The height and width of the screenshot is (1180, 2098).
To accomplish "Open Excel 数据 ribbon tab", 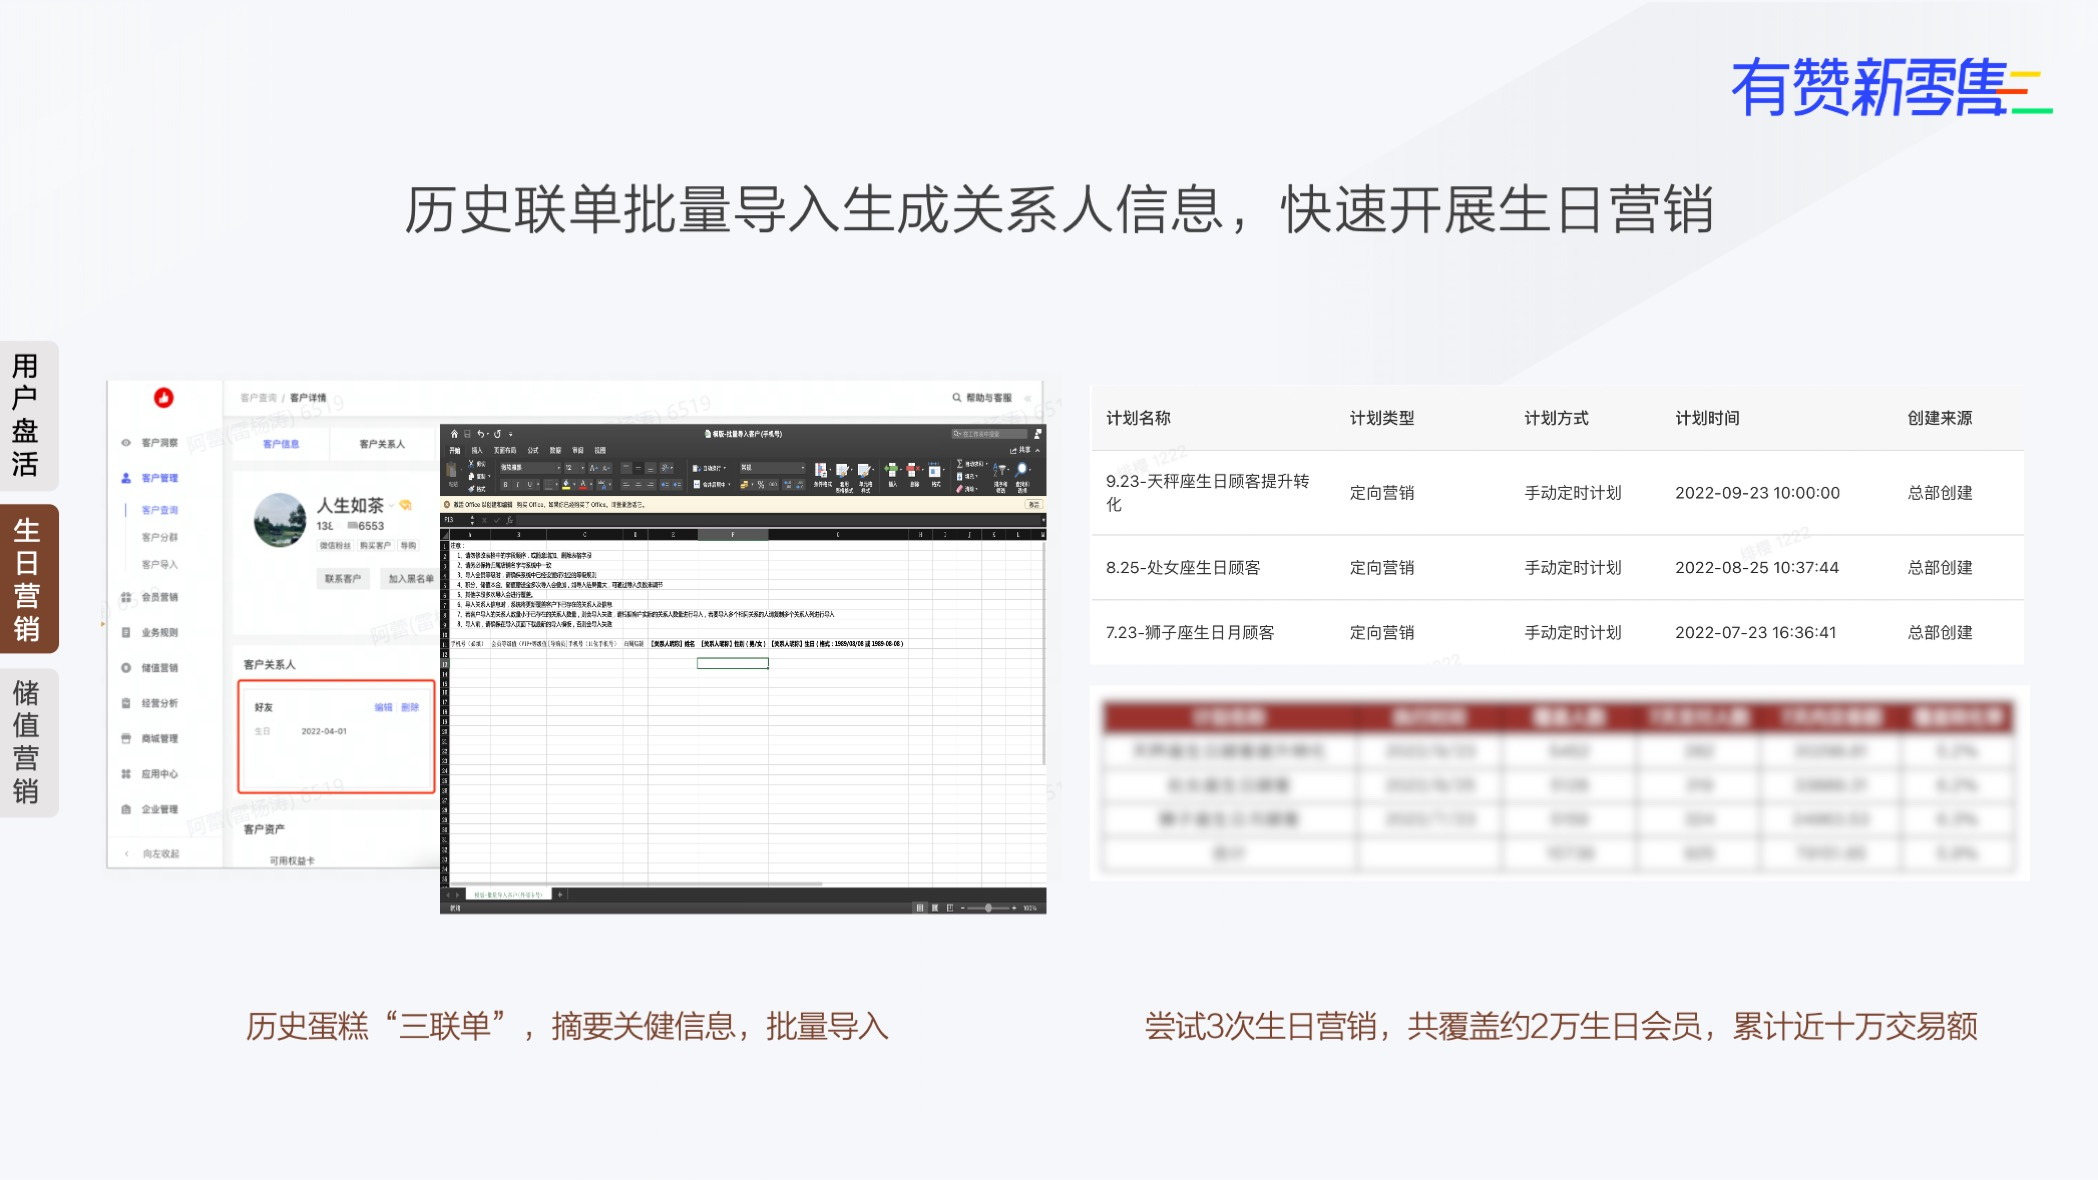I will click(555, 450).
